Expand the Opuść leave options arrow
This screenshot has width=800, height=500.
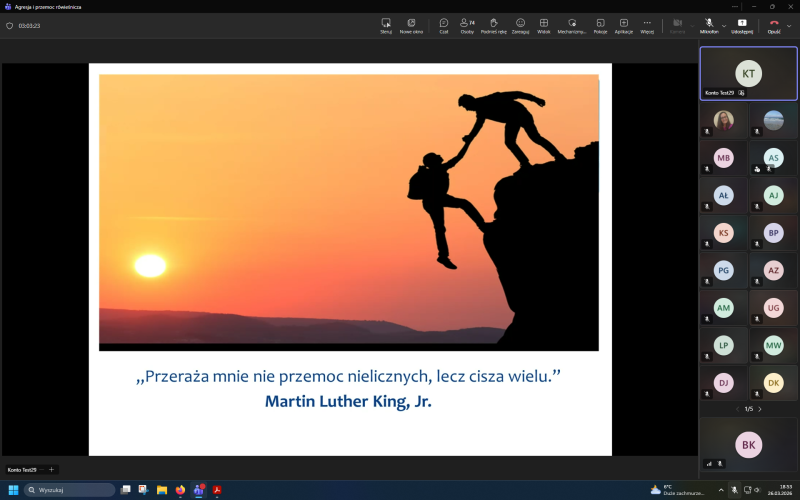pyautogui.click(x=789, y=25)
